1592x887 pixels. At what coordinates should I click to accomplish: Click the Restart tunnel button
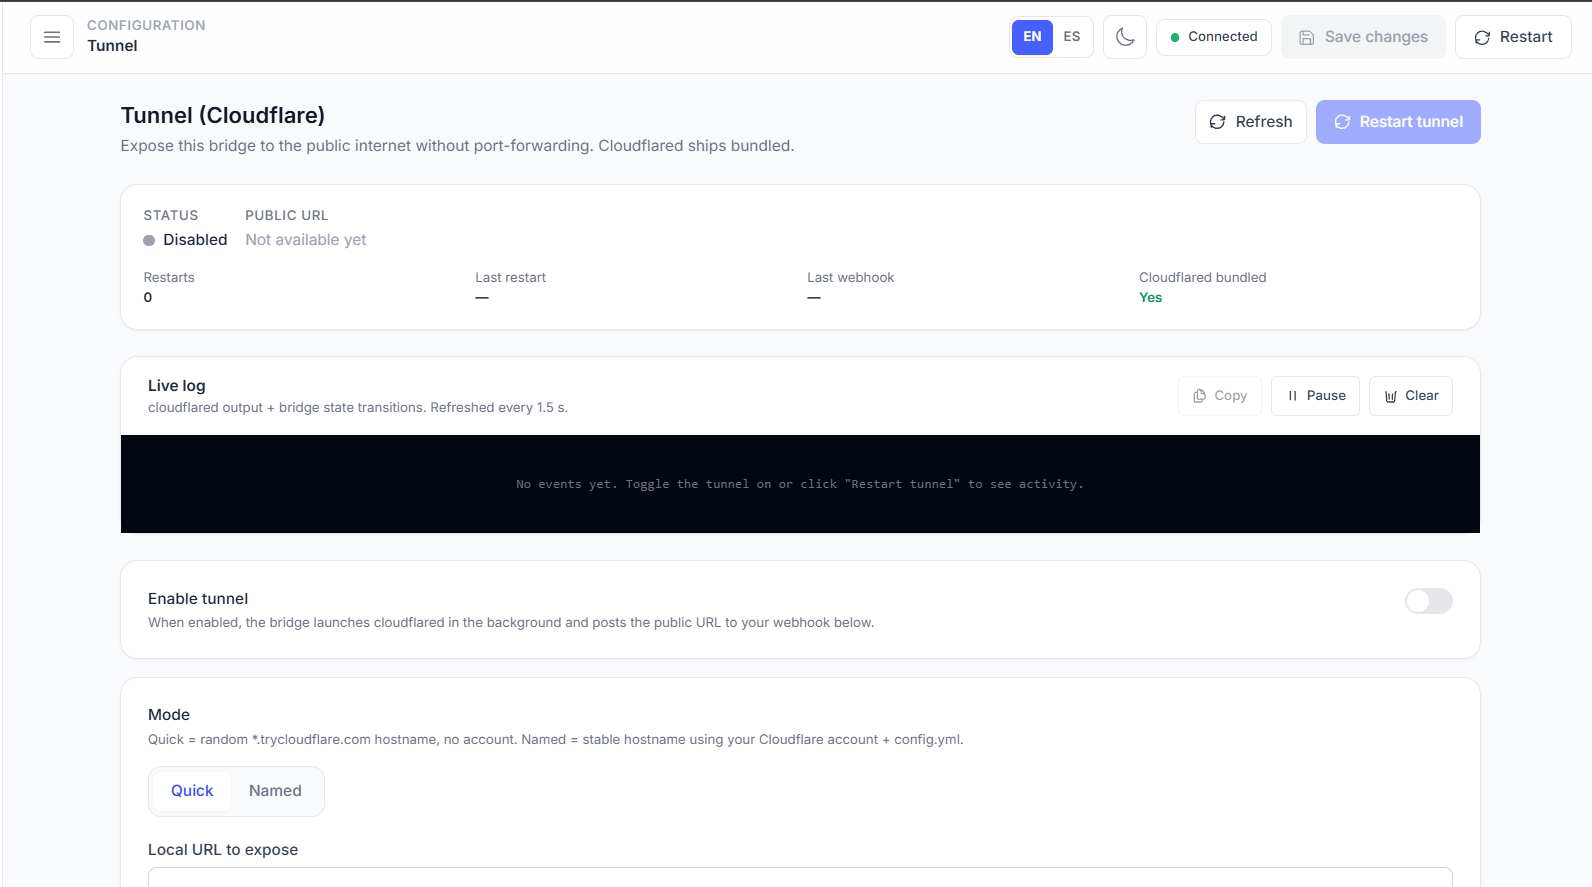click(x=1398, y=122)
